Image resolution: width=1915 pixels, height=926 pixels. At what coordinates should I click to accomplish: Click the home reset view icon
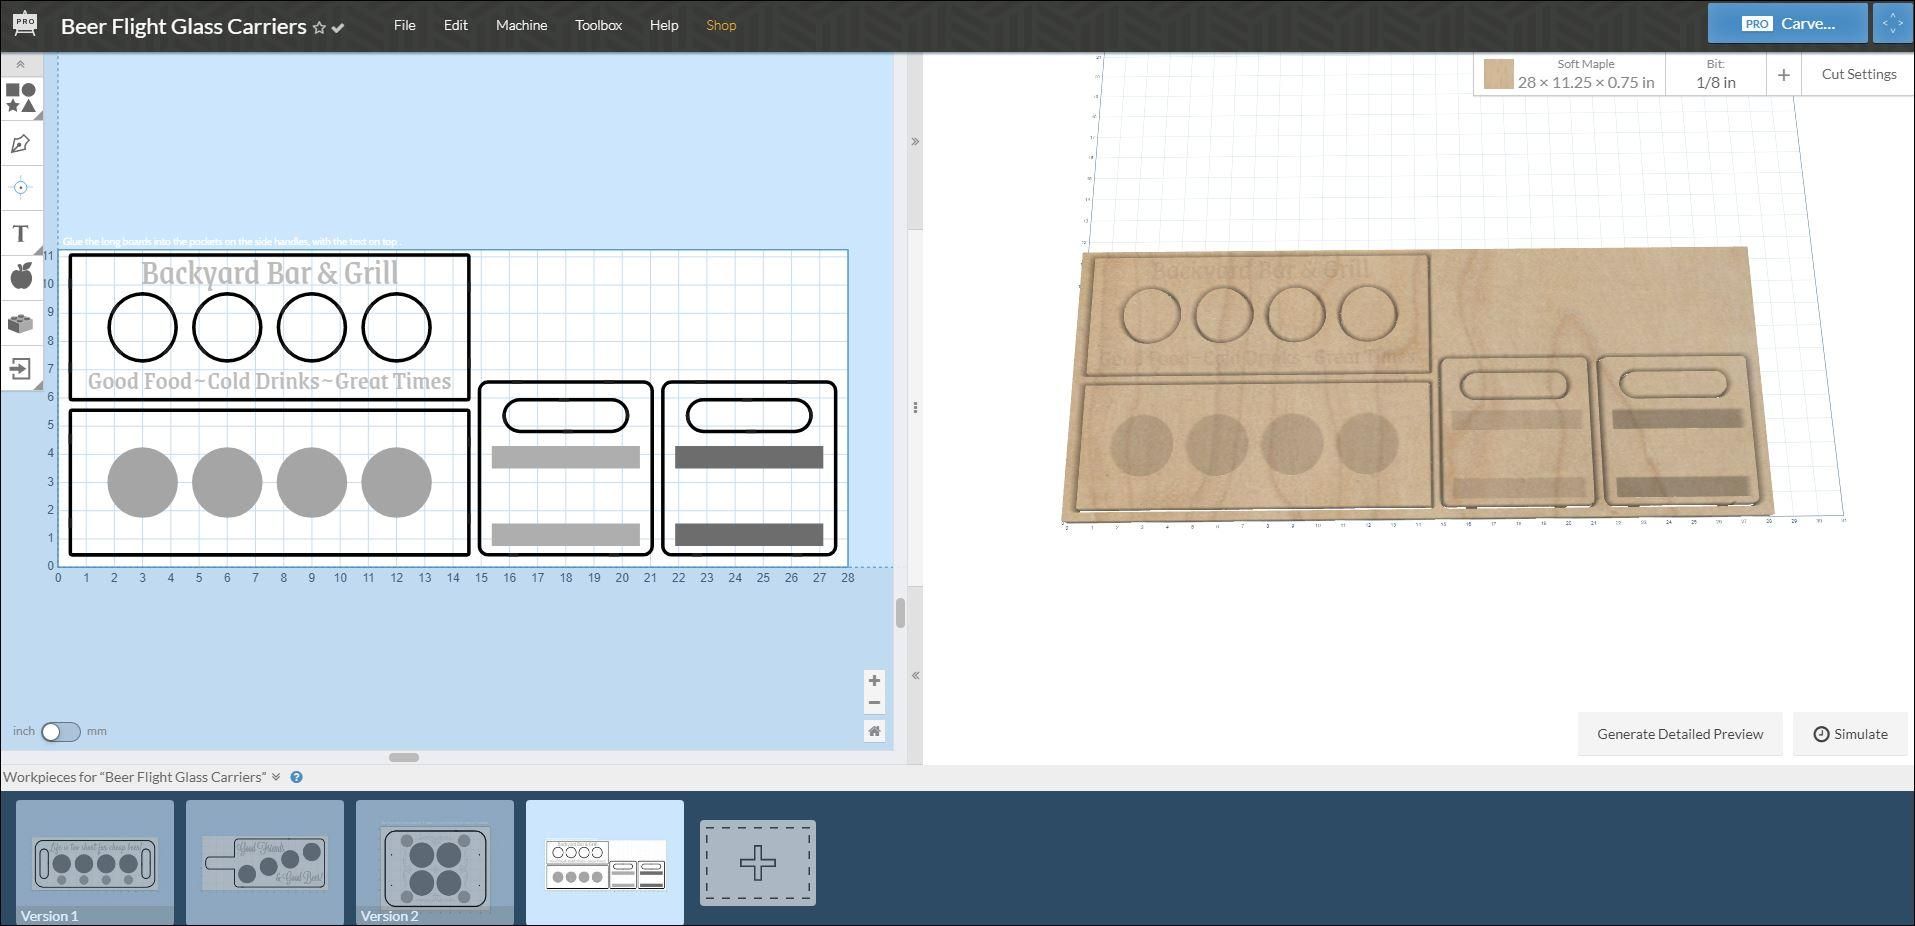(874, 731)
